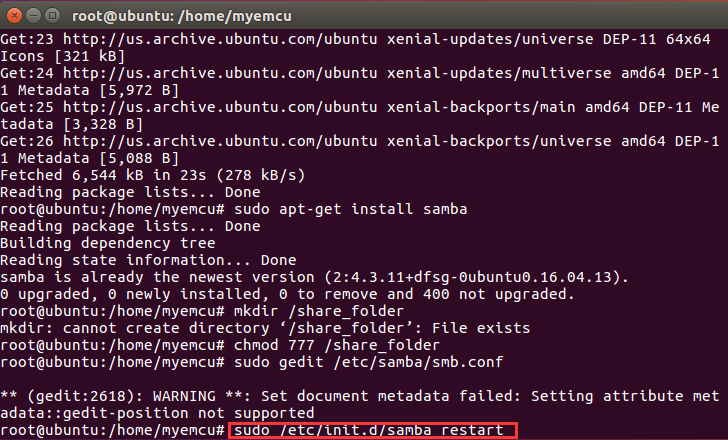The image size is (728, 440).
Task: Close the terminal window with red button
Action: [14, 16]
